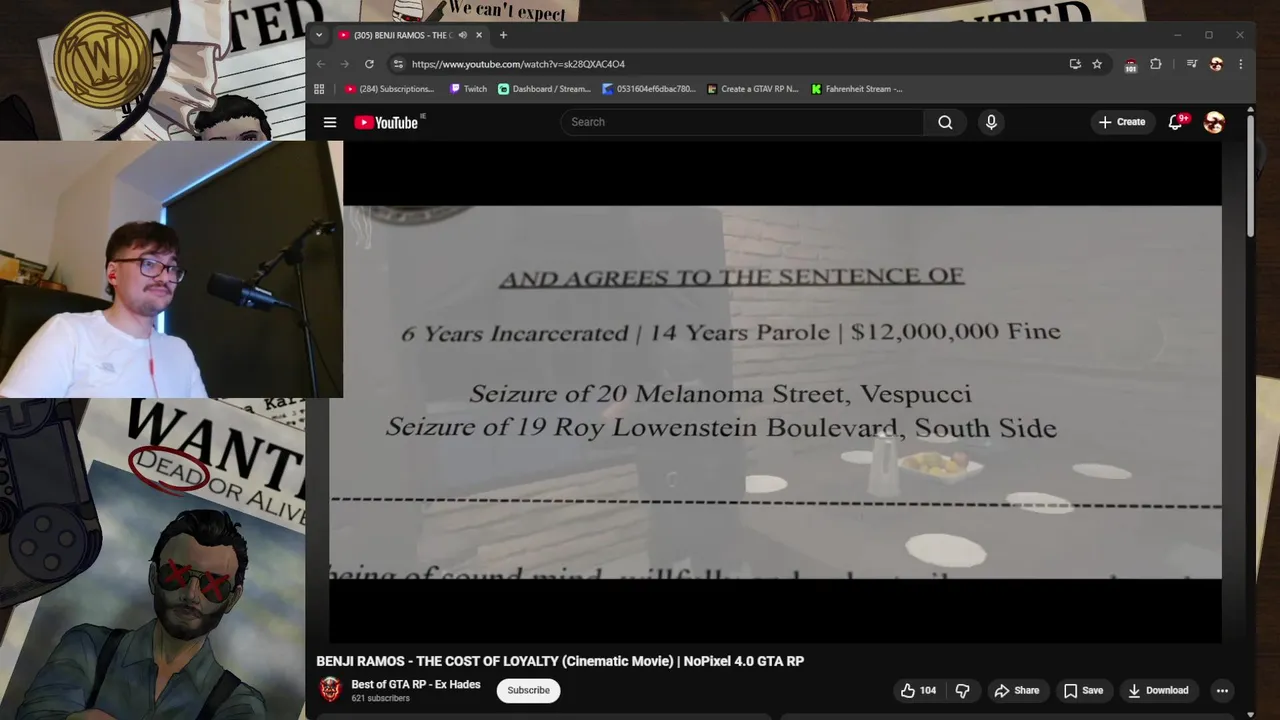
Task: Open the Twitch bookmark
Action: point(468,89)
